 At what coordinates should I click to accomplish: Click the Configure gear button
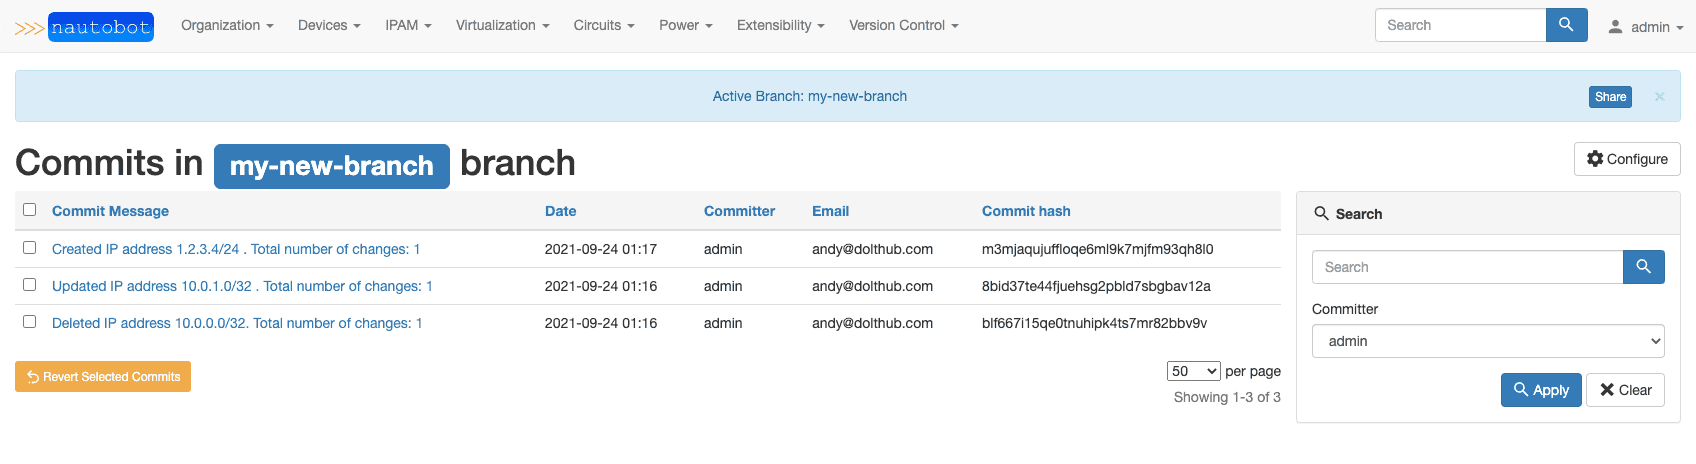point(1627,159)
